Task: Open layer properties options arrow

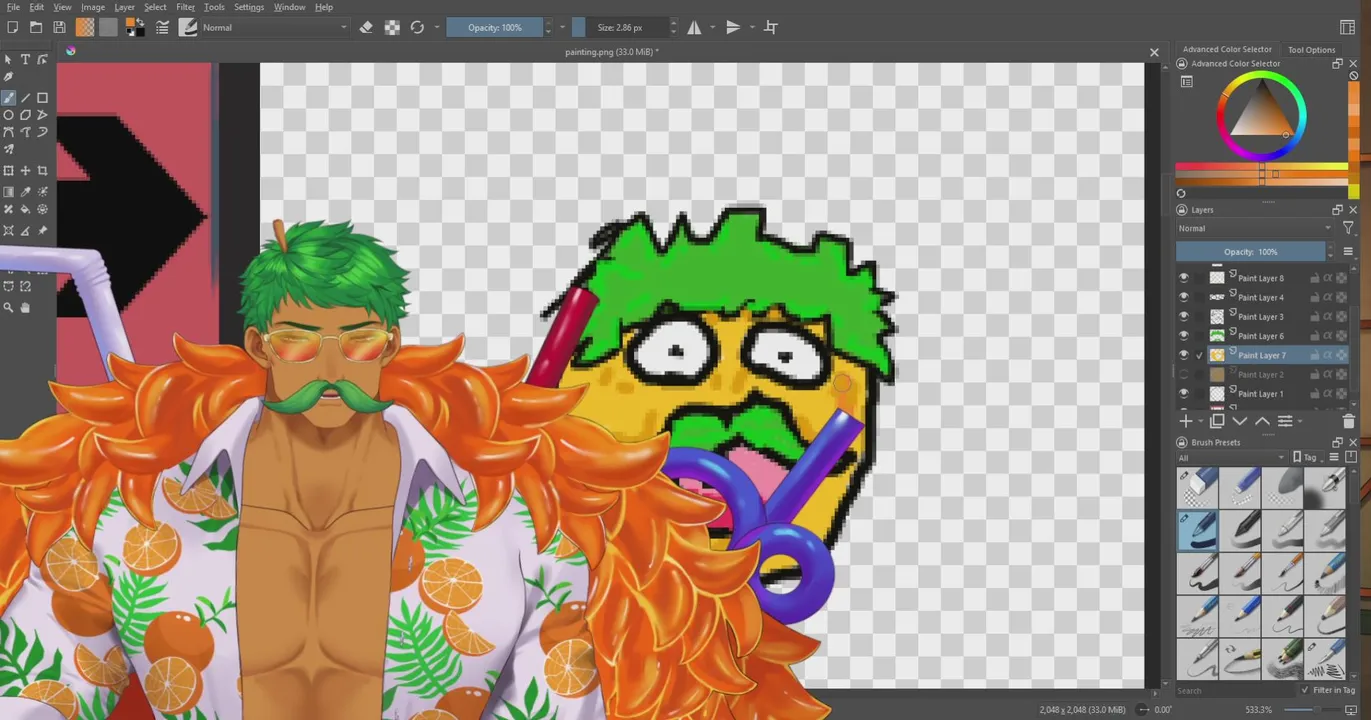Action: coord(1299,422)
